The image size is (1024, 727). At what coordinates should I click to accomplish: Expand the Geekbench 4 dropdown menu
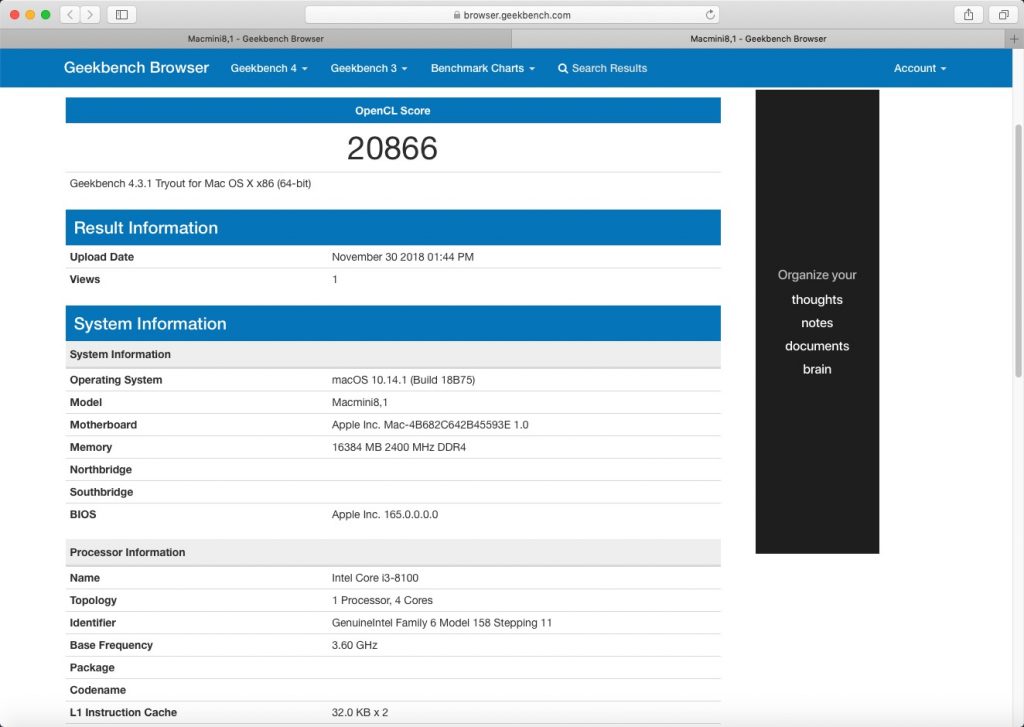tap(268, 68)
